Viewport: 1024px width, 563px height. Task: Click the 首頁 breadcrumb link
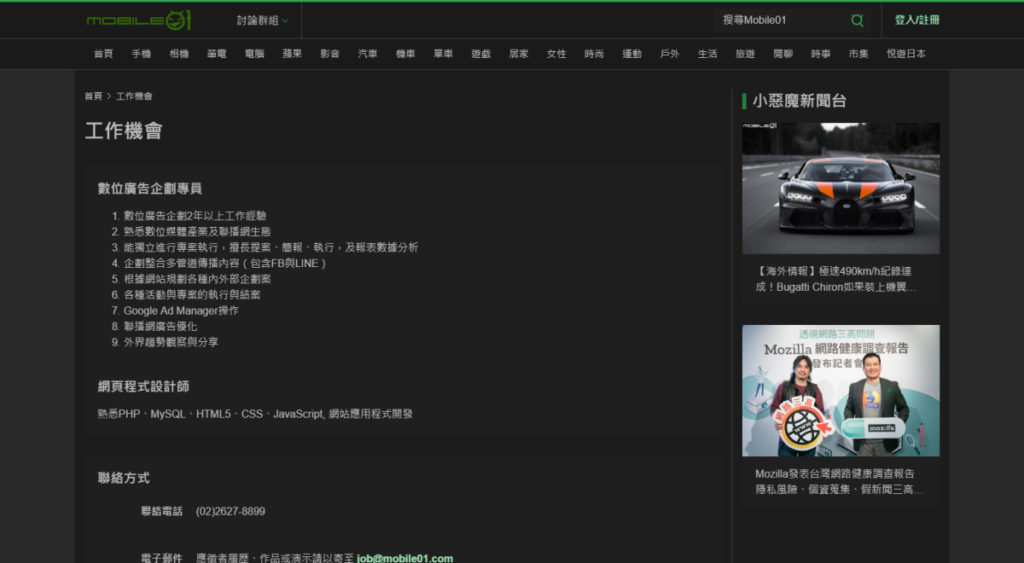93,96
